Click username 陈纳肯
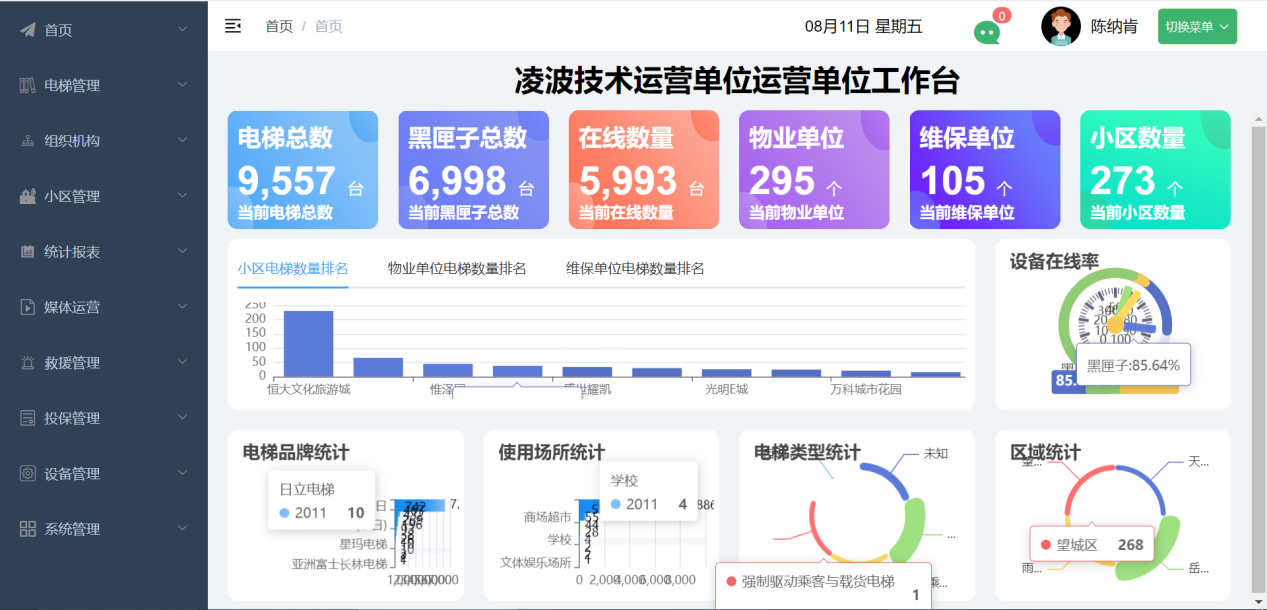The height and width of the screenshot is (610, 1267). point(1114,27)
